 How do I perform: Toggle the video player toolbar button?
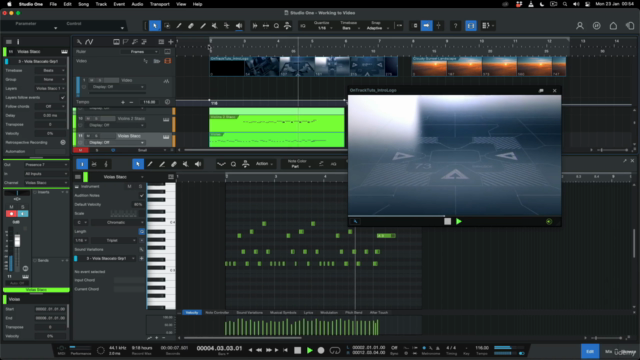[471, 26]
